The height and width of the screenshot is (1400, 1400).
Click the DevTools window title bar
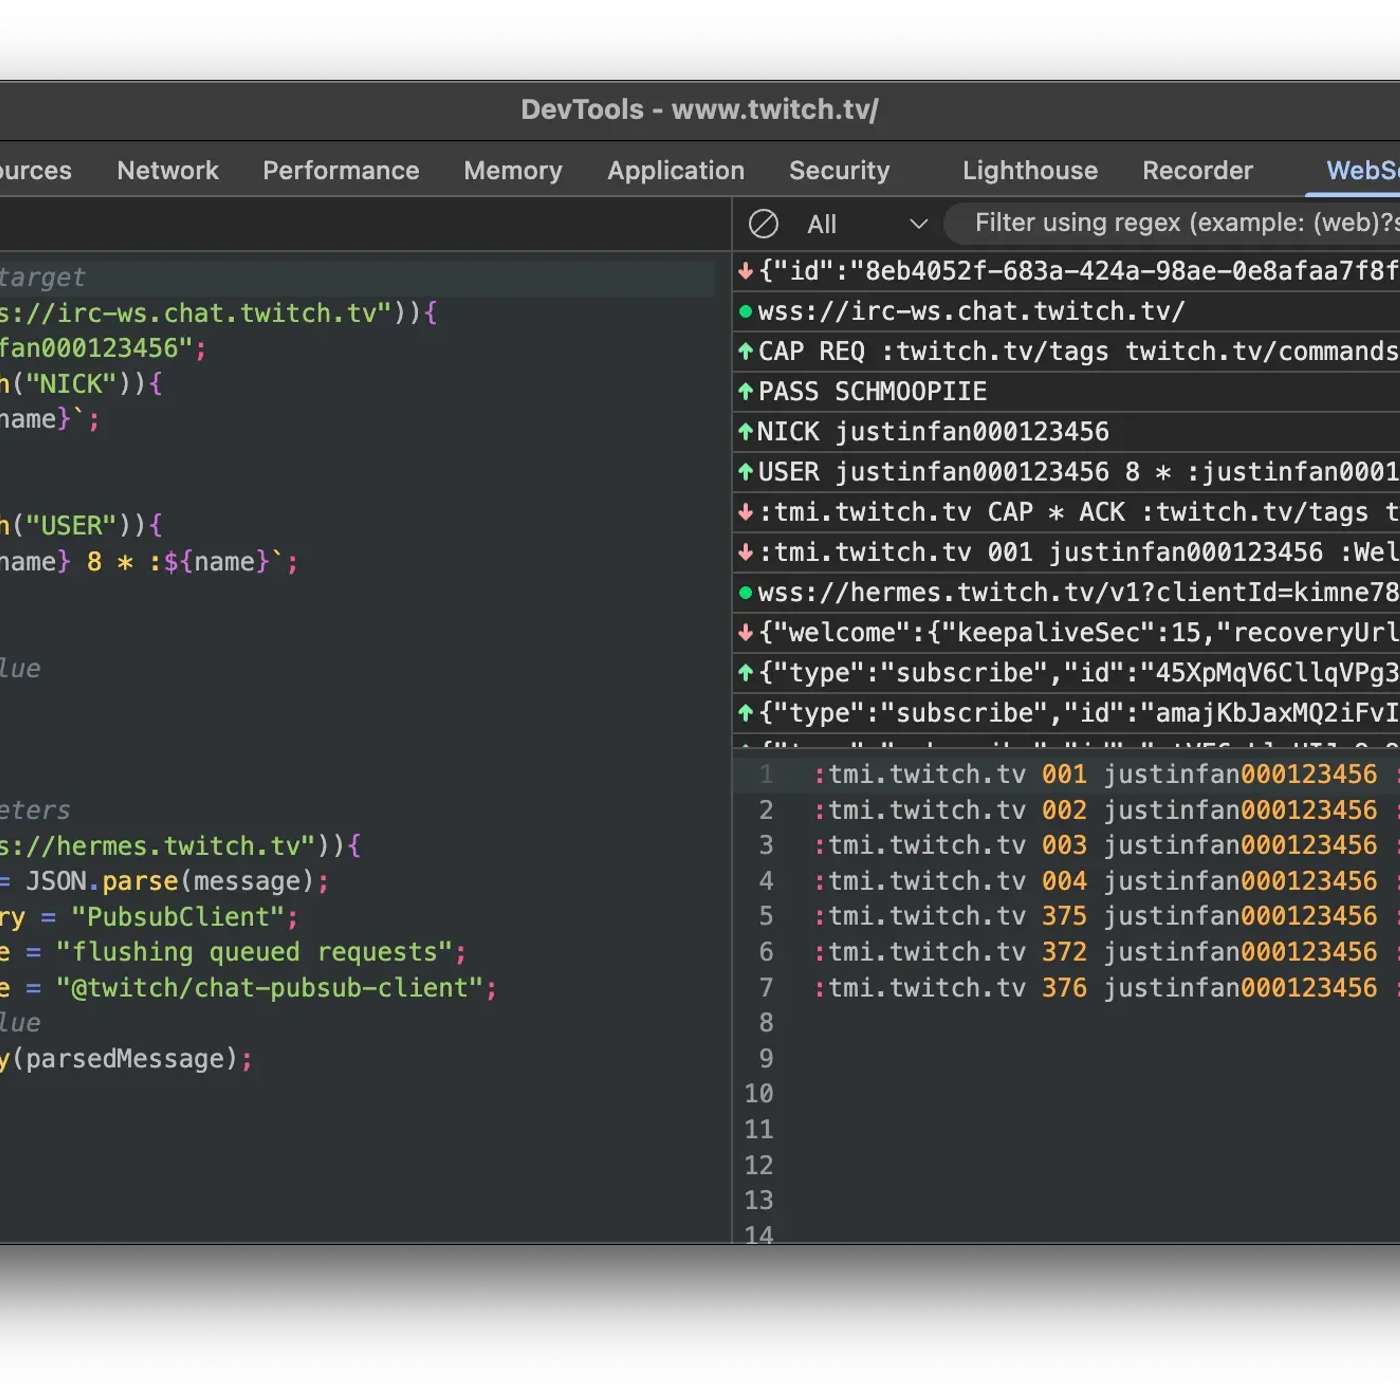click(x=700, y=110)
